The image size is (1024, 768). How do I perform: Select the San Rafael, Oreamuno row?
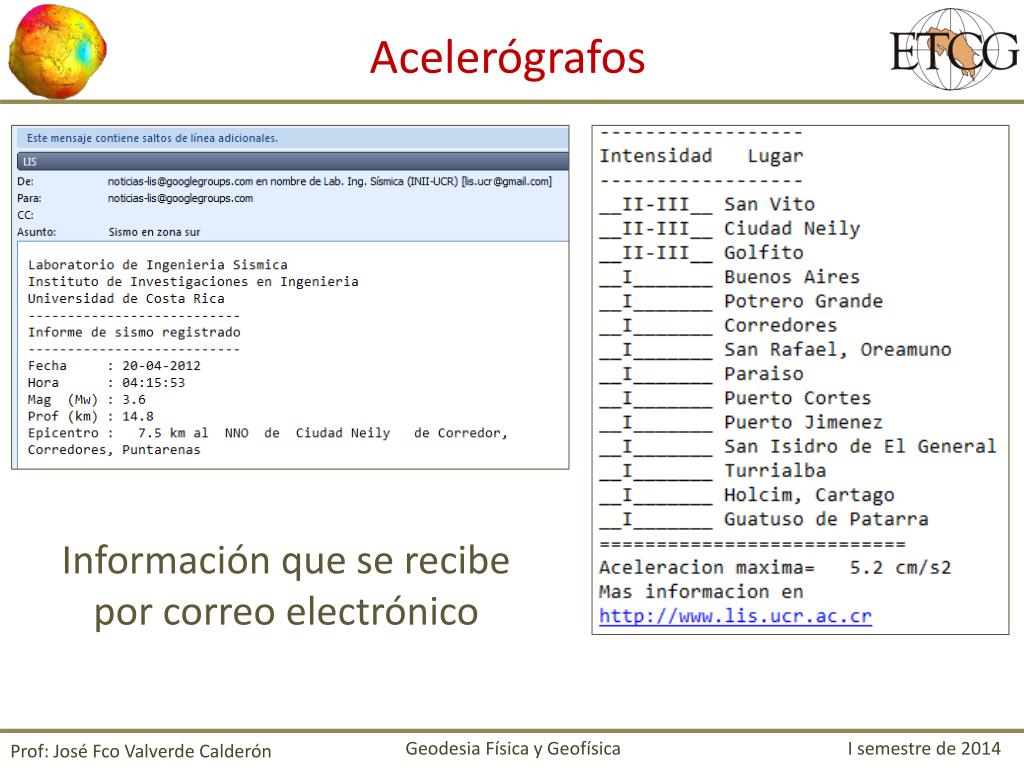[x=775, y=349]
